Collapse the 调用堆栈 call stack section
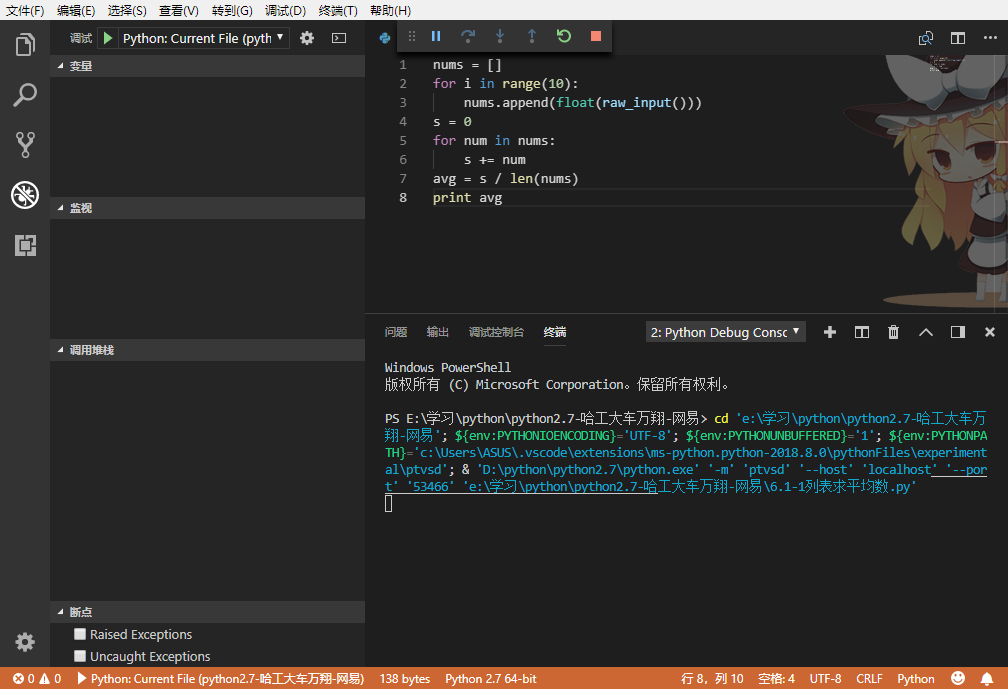Viewport: 1008px width, 689px height. click(90, 350)
